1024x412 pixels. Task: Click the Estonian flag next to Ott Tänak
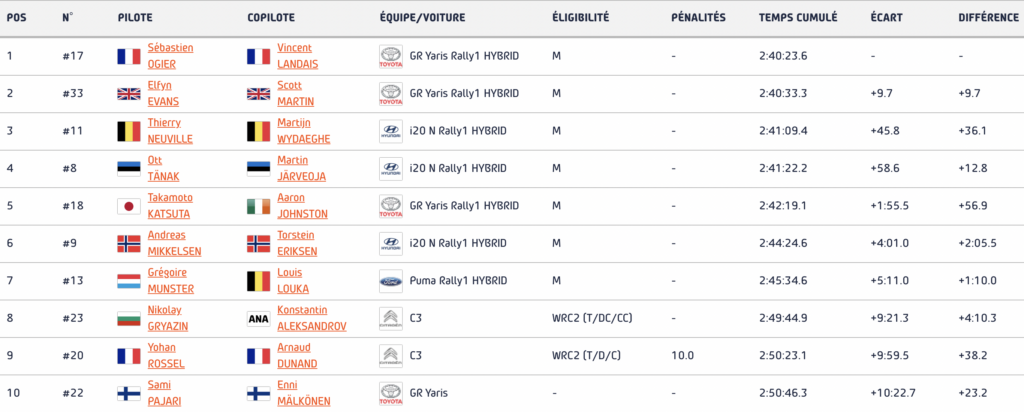point(129,168)
